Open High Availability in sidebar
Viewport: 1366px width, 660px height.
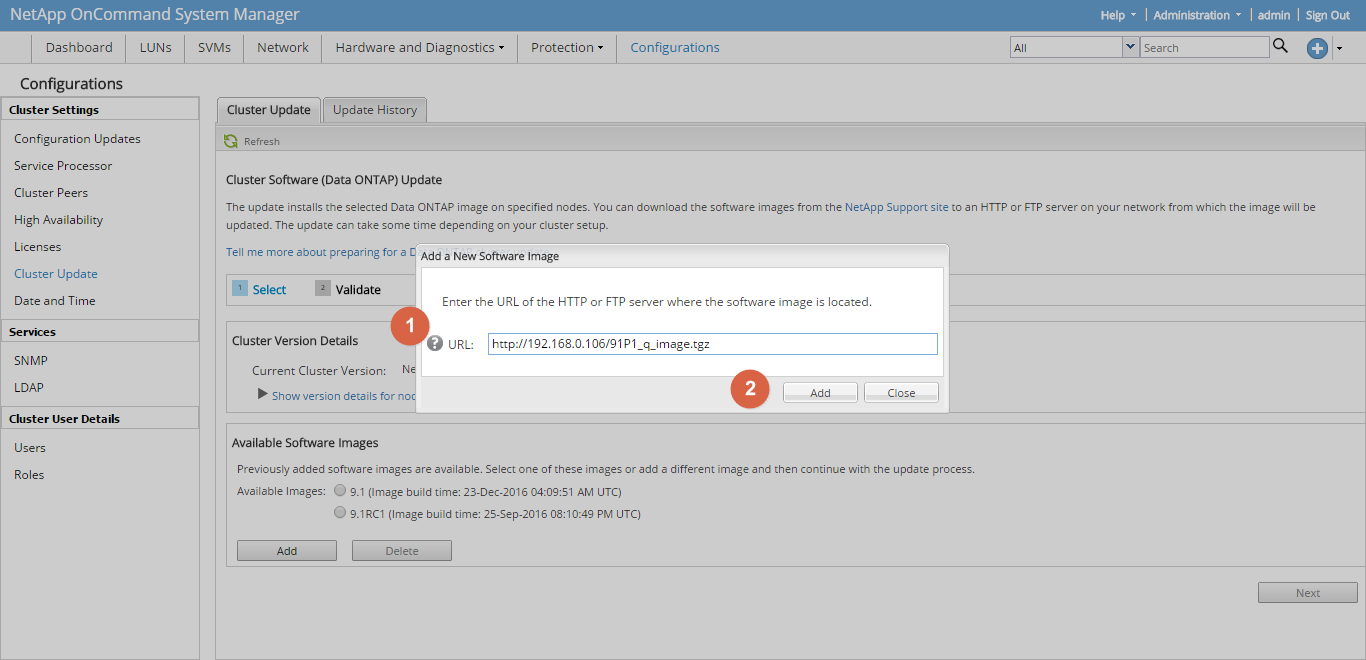pos(58,220)
